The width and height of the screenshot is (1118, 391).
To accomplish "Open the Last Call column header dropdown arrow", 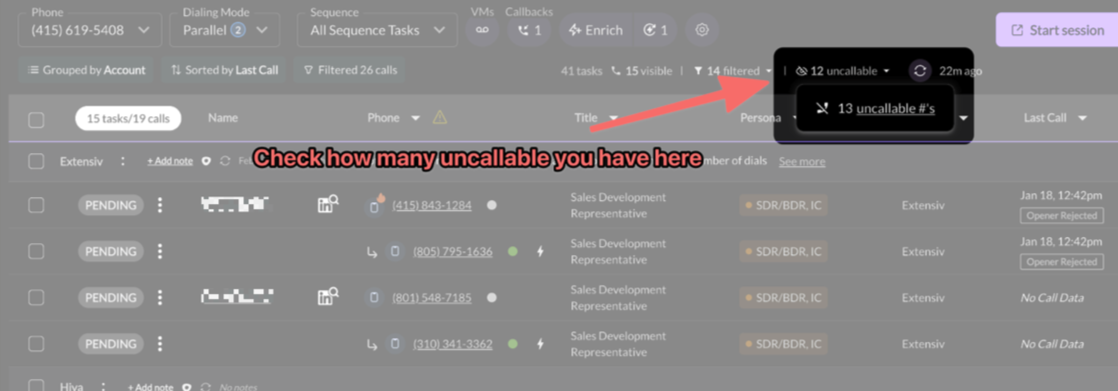I will pos(1082,118).
